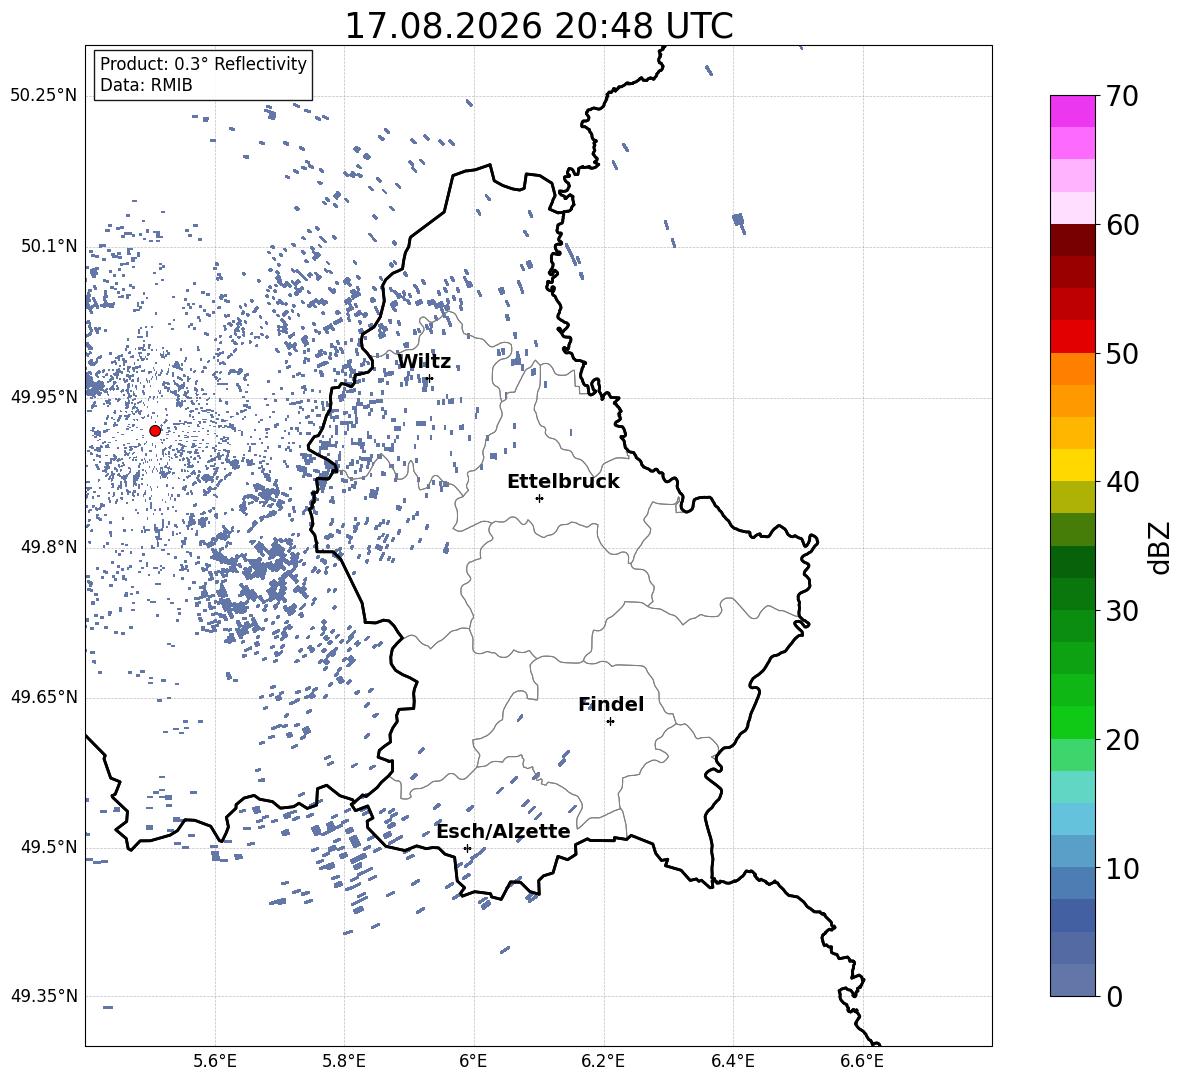Image resolution: width=1184 pixels, height=1081 pixels.
Task: Click the magenta 70 dBZ colorbar segment
Action: pyautogui.click(x=1072, y=111)
